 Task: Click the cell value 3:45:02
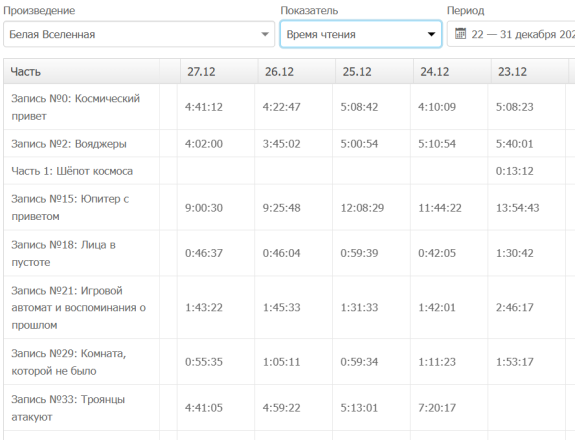coord(281,144)
